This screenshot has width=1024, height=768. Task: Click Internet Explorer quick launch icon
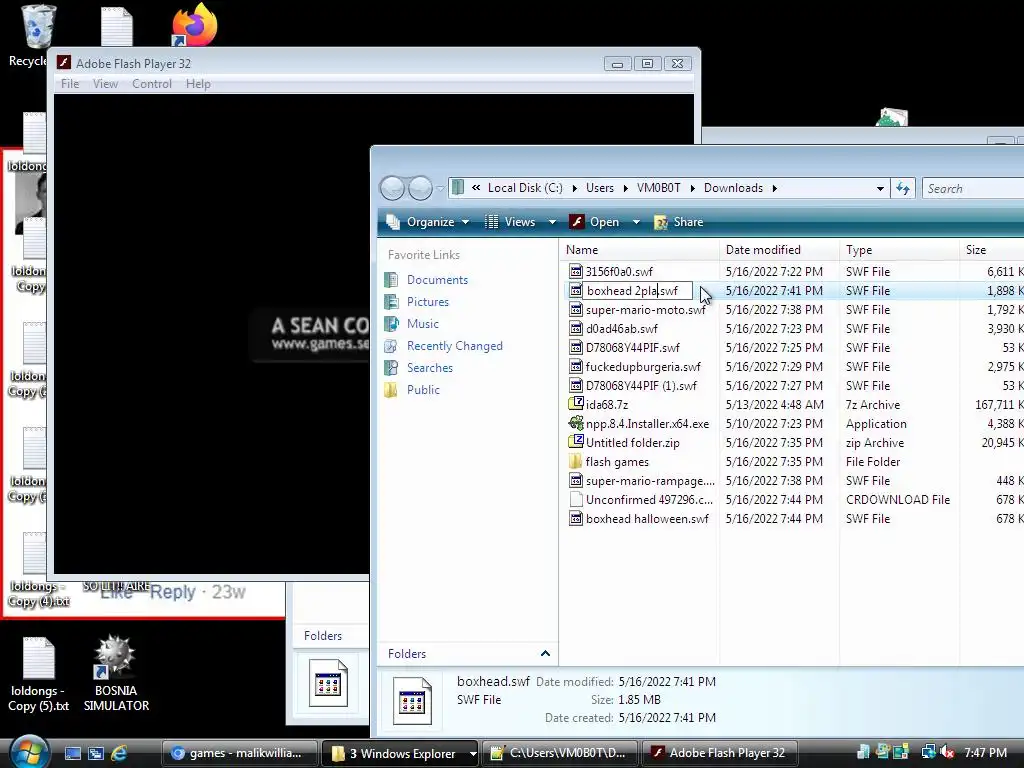click(x=119, y=753)
